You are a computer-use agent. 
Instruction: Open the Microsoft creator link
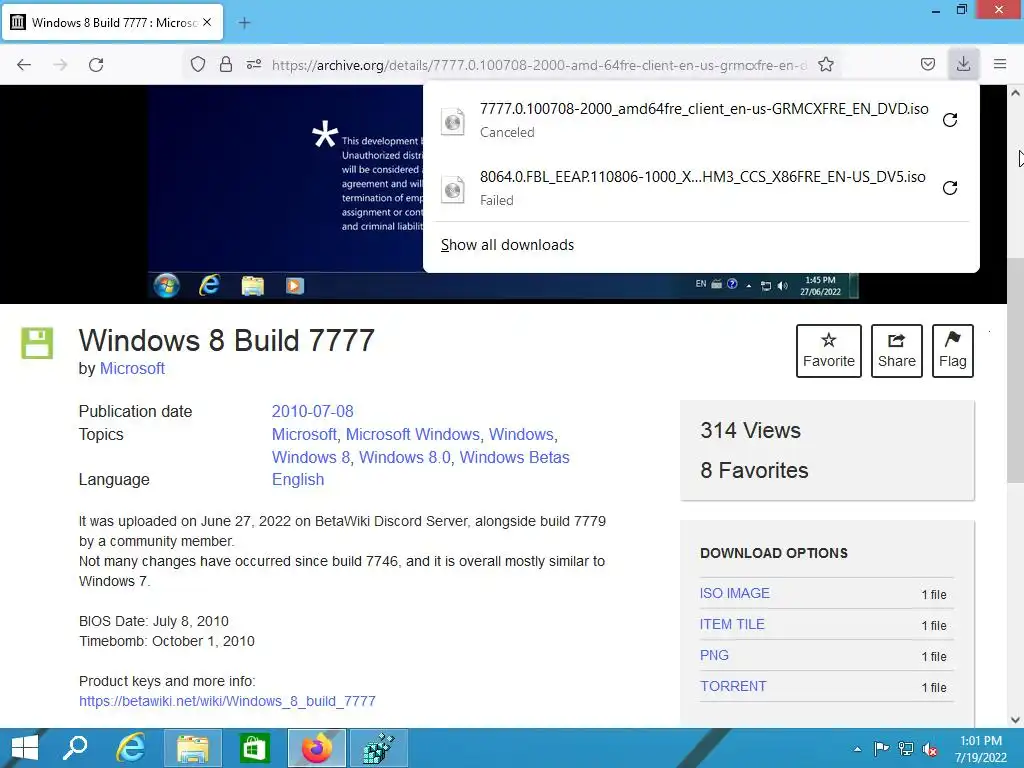pyautogui.click(x=132, y=368)
